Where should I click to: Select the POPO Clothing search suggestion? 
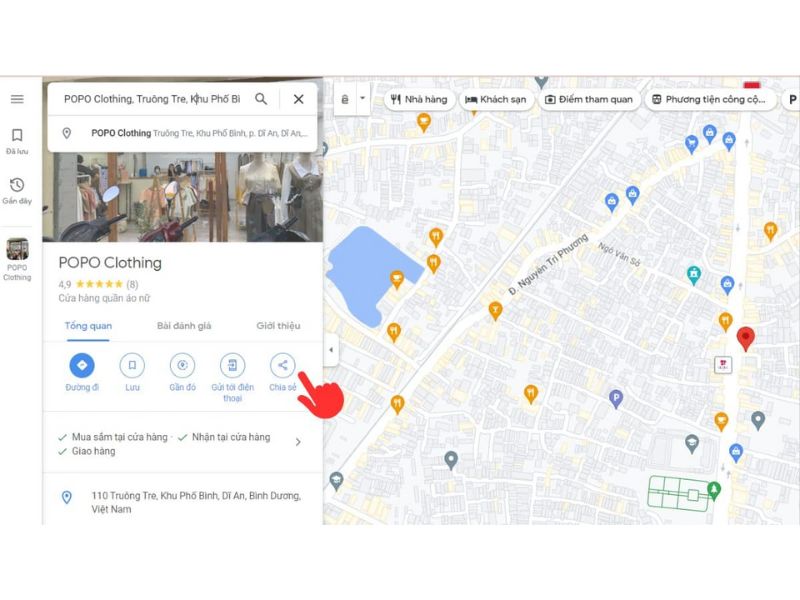[183, 133]
